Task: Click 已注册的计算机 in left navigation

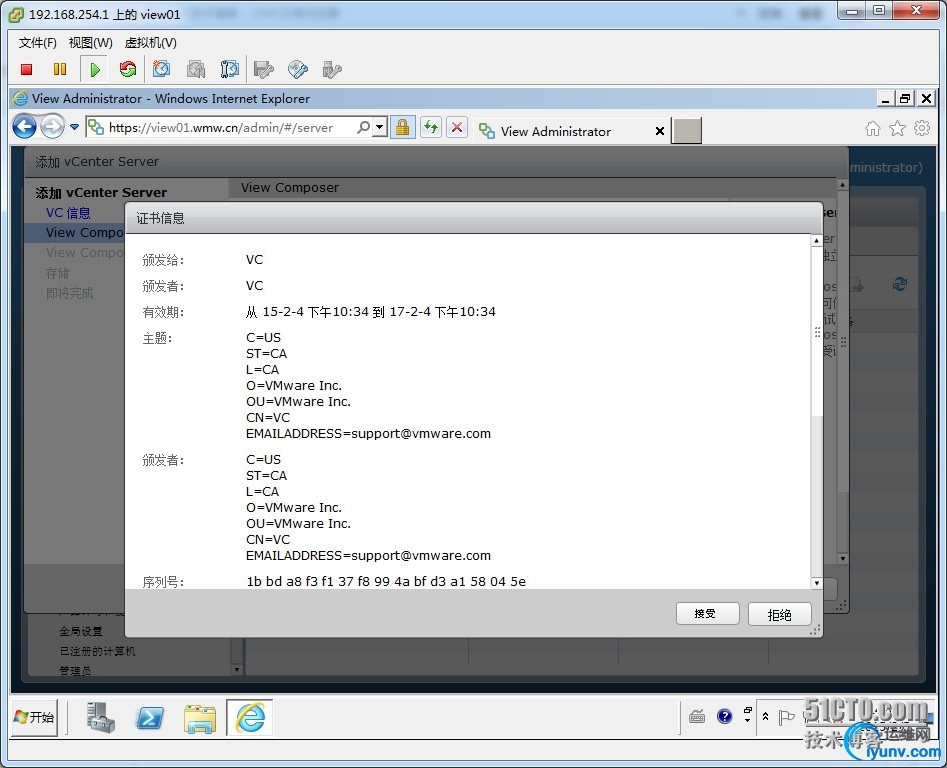Action: pyautogui.click(x=97, y=651)
